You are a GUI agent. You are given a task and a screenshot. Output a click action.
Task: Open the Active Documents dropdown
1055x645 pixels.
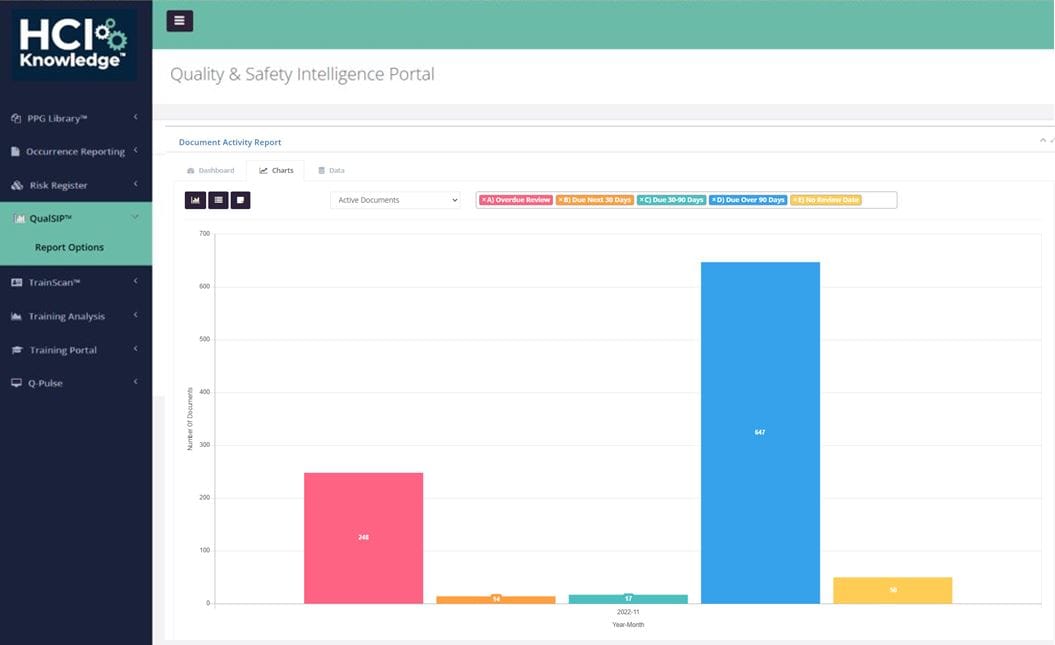coord(395,200)
